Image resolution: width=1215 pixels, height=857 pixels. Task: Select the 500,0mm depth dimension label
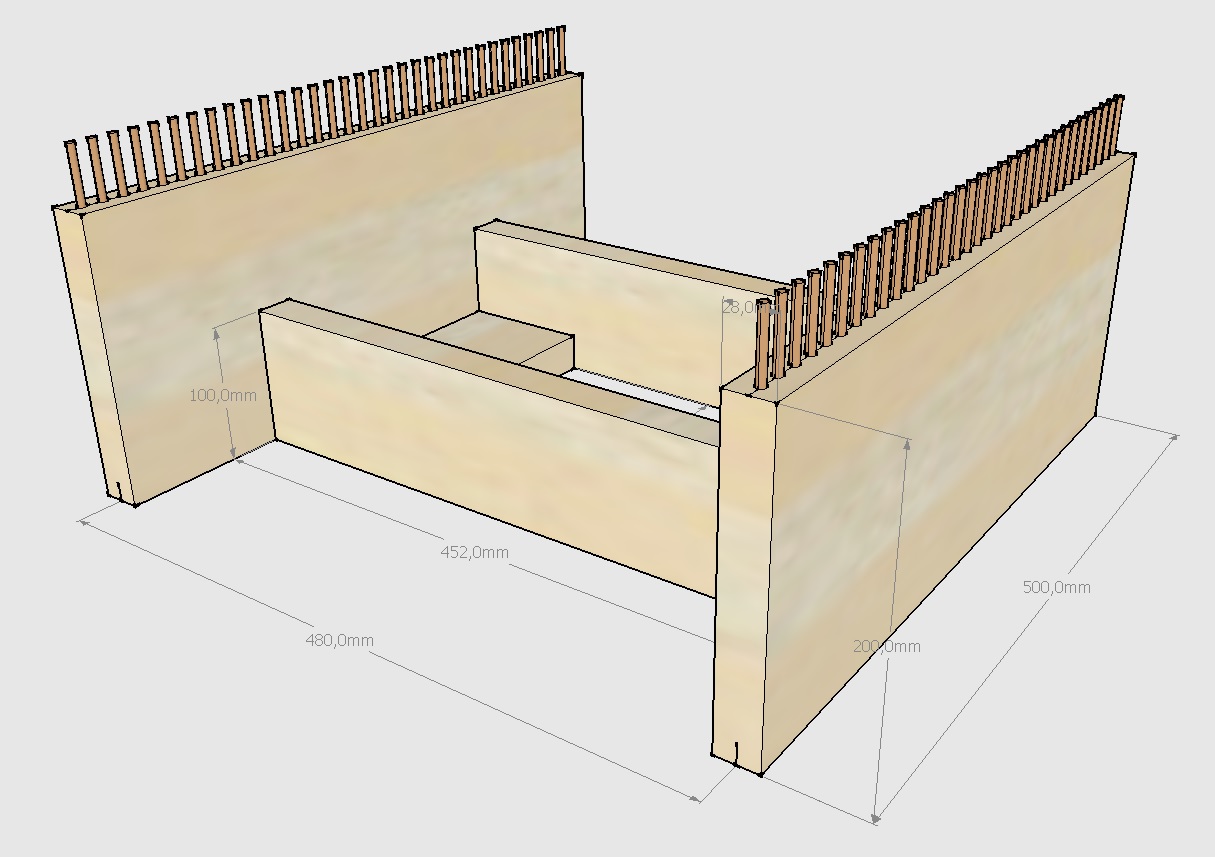click(1056, 587)
